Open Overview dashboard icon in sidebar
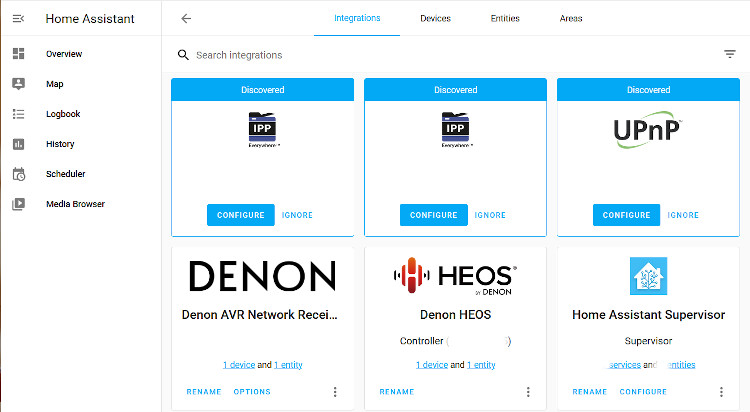The height and width of the screenshot is (412, 750). pyautogui.click(x=18, y=54)
